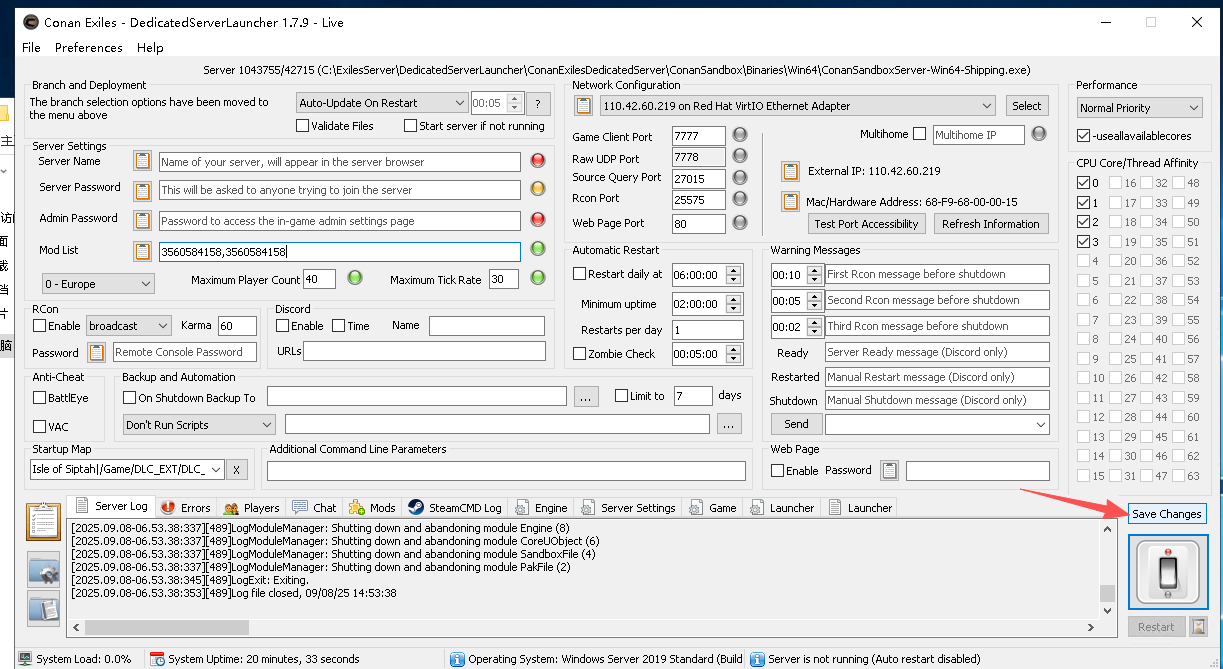Open the Preferences menu

pyautogui.click(x=89, y=48)
